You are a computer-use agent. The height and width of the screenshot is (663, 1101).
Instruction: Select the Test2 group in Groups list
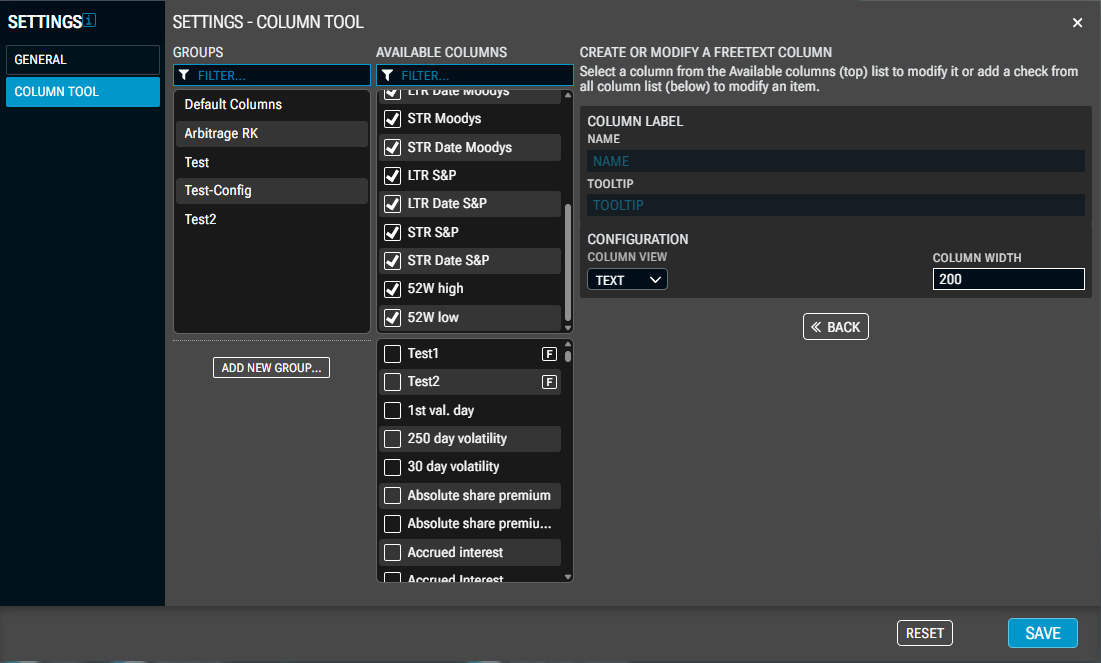pos(272,219)
